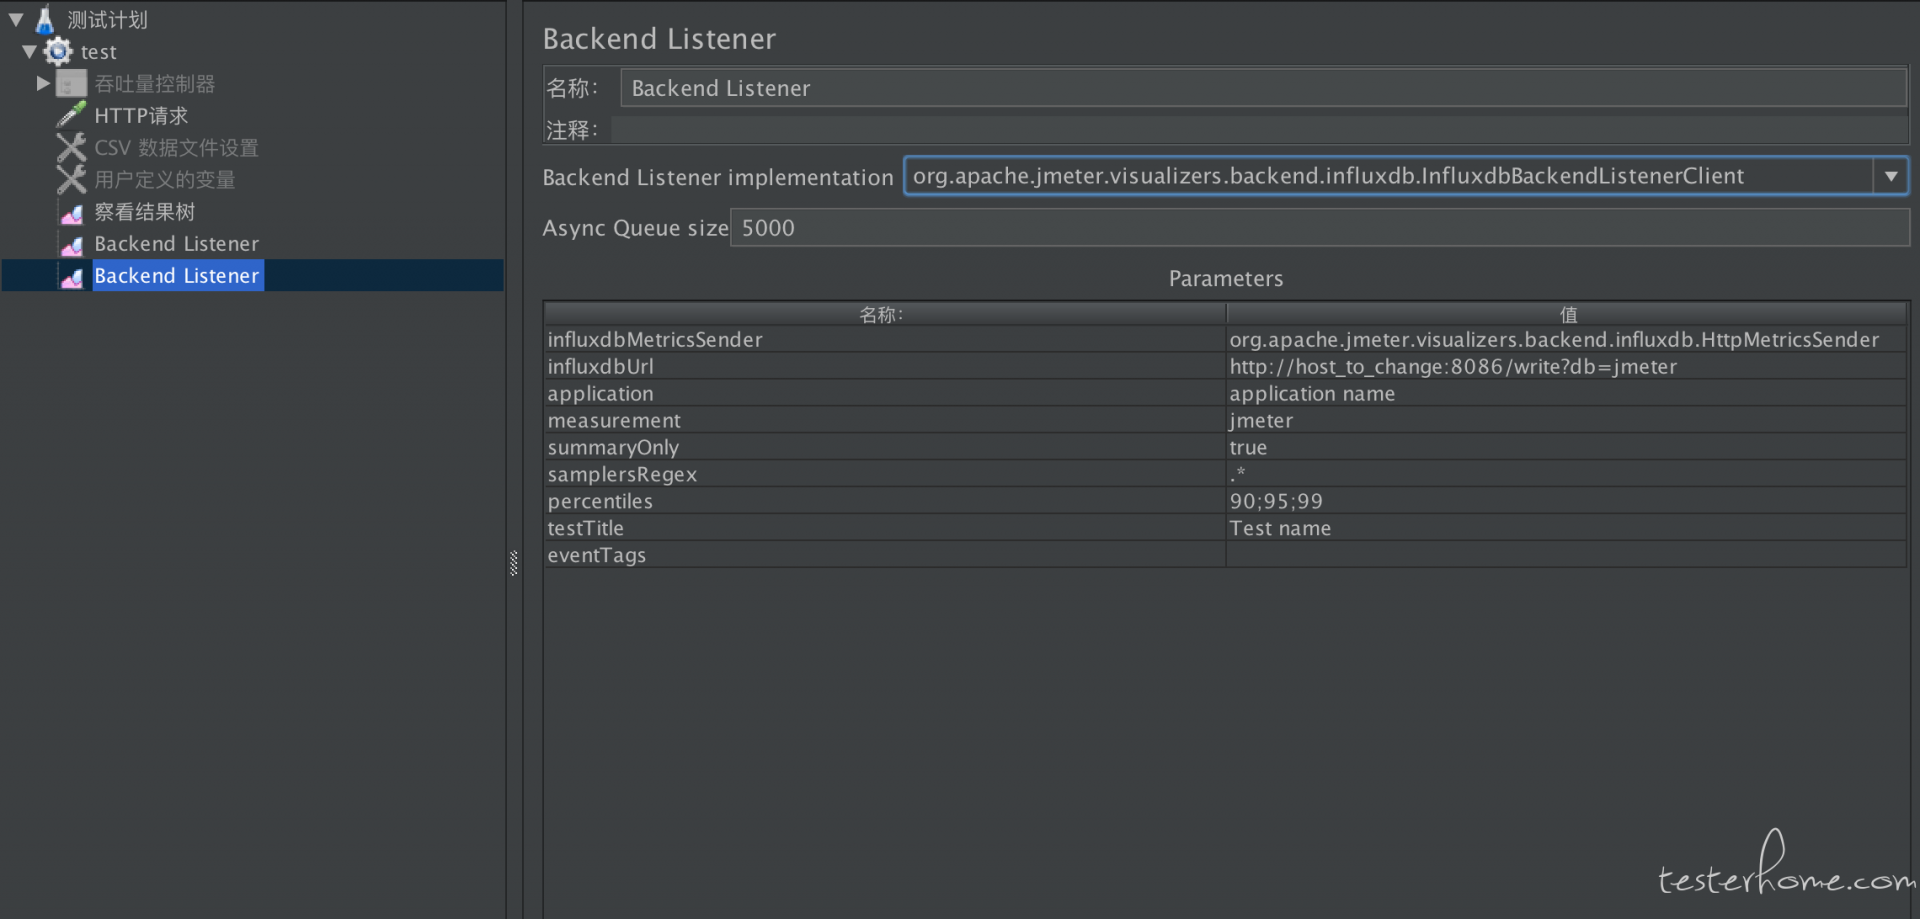The height and width of the screenshot is (919, 1920).
Task: Click the CSV 数据文件设置 config icon
Action: click(x=71, y=148)
